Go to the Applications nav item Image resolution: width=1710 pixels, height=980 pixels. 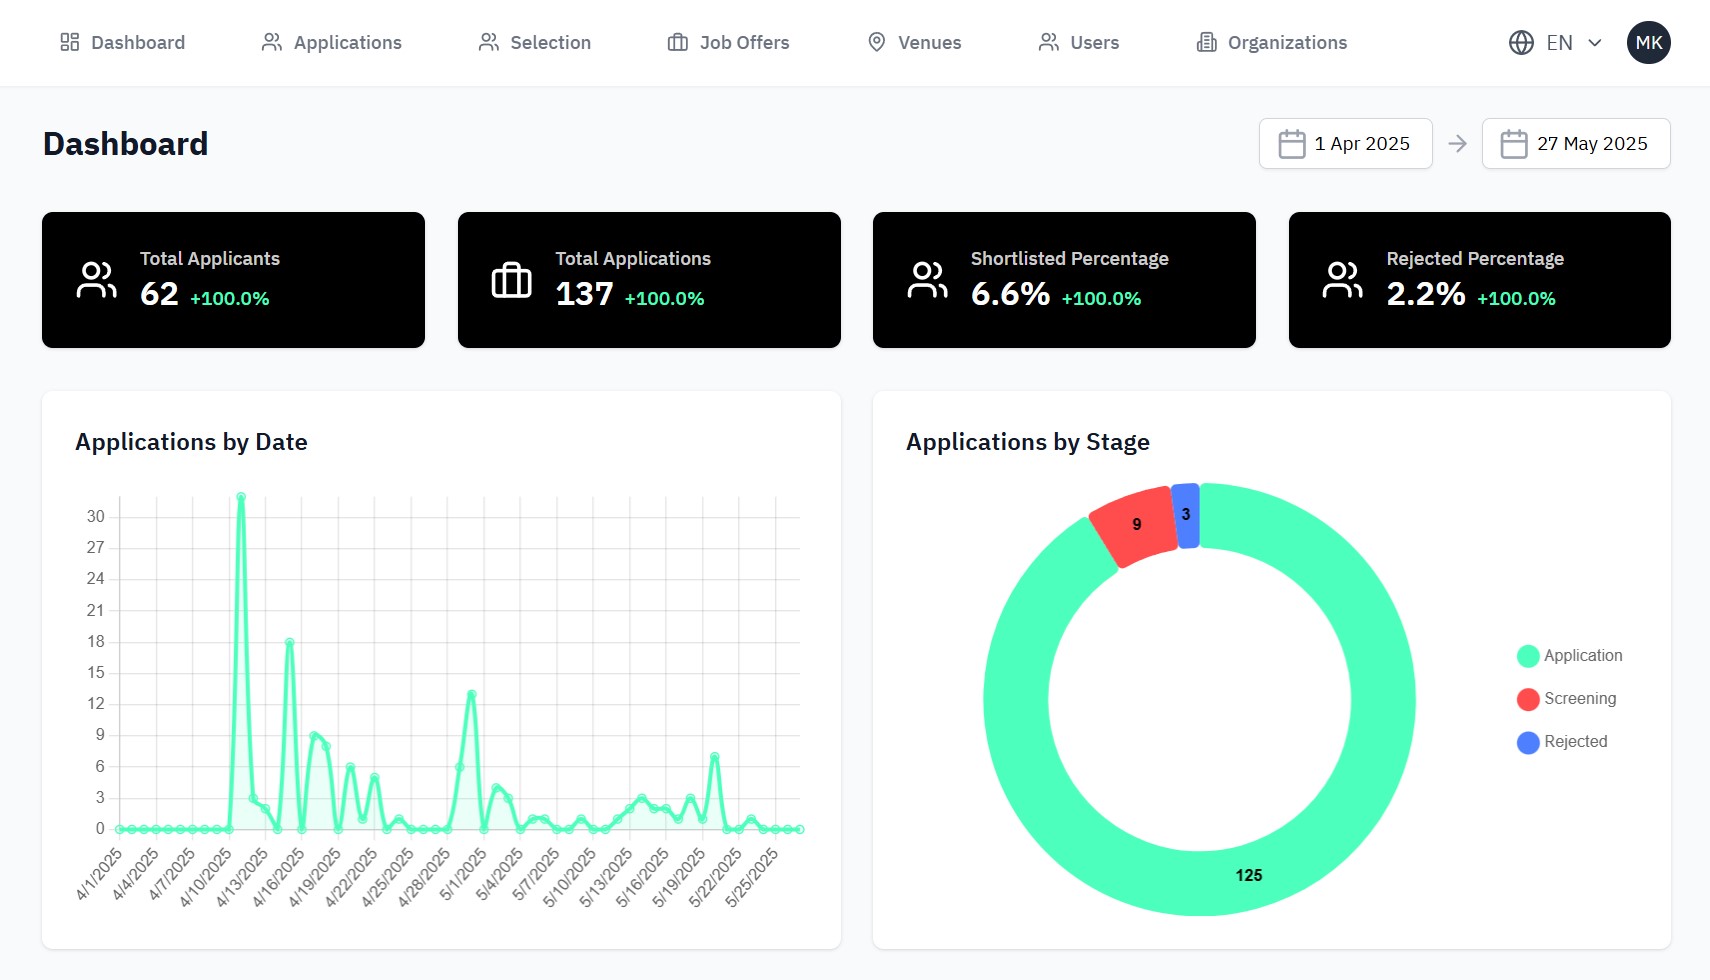point(331,42)
